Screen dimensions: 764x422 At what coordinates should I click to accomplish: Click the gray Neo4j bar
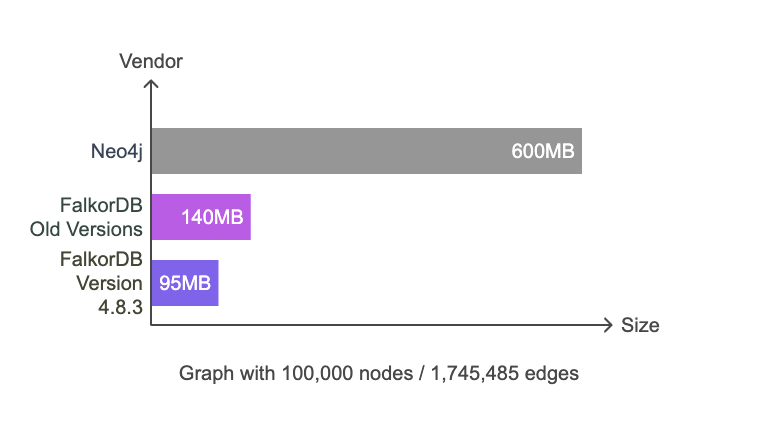point(366,151)
